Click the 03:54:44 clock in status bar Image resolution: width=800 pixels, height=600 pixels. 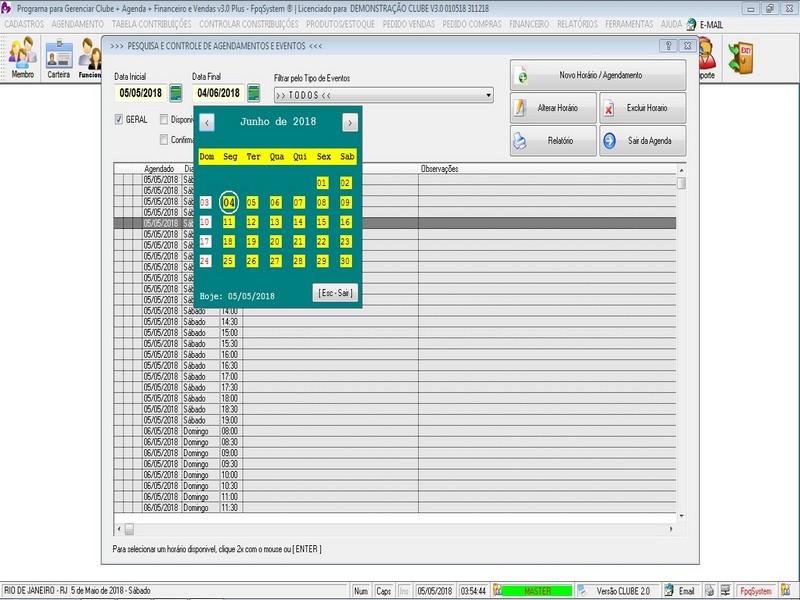click(x=473, y=591)
